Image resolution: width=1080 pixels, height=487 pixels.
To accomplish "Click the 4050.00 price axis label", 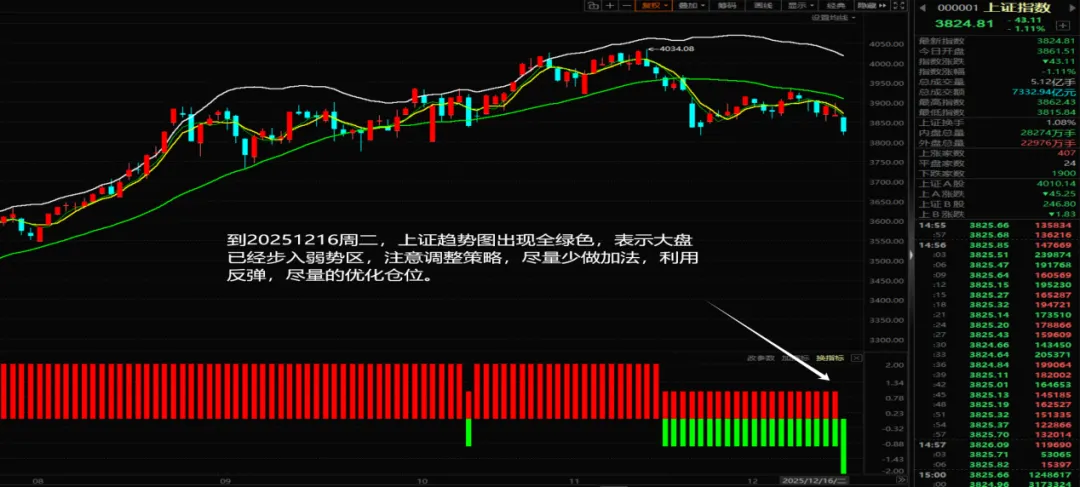I will point(888,44).
